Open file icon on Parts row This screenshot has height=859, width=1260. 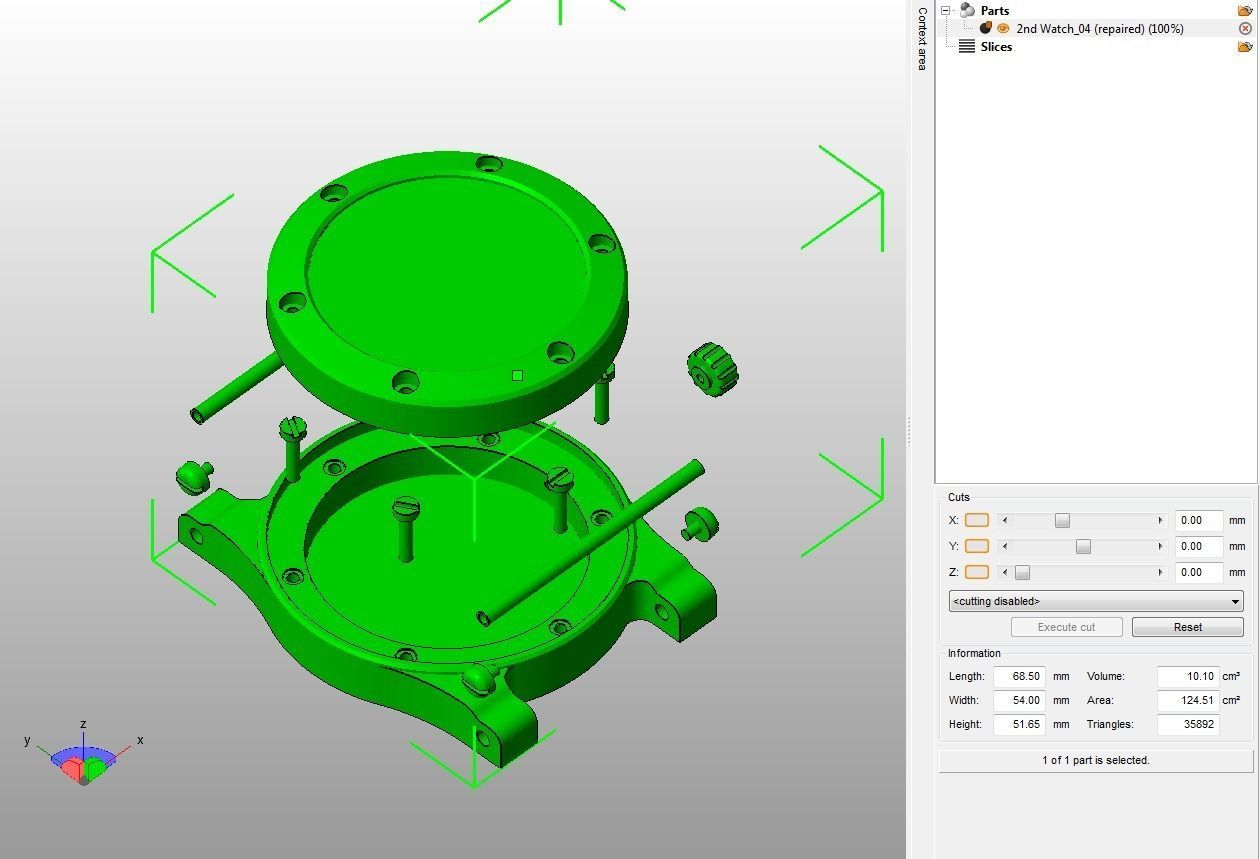click(1245, 10)
